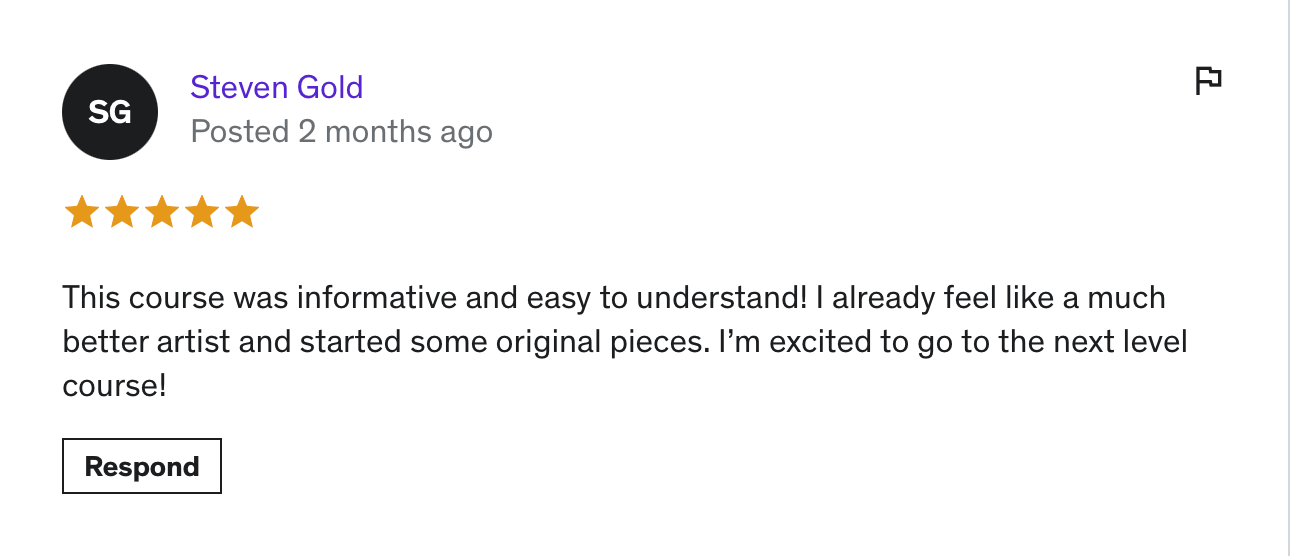Click the fourth rating star
Viewport: 1290px width, 556px height.
tap(201, 212)
